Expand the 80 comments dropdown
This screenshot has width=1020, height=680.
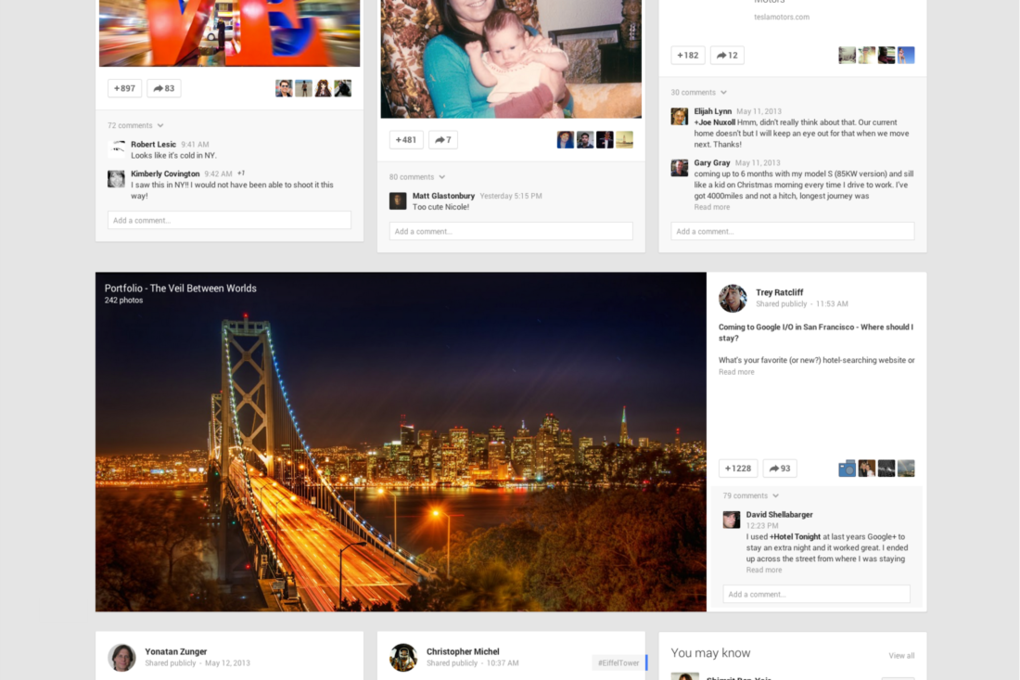418,177
